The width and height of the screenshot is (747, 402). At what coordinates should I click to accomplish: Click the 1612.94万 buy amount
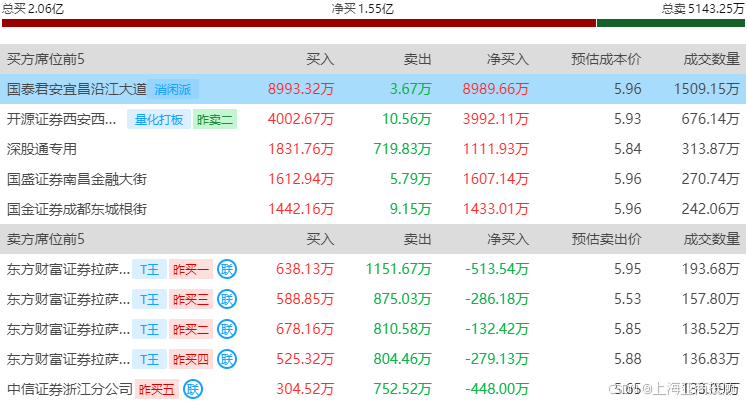301,179
